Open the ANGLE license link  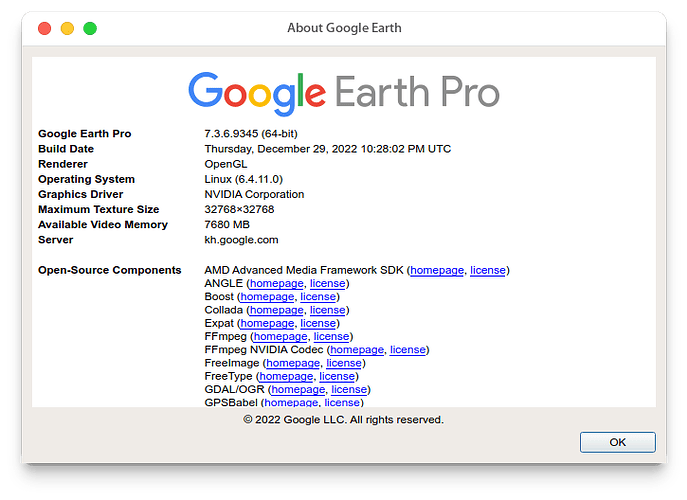[x=327, y=284]
